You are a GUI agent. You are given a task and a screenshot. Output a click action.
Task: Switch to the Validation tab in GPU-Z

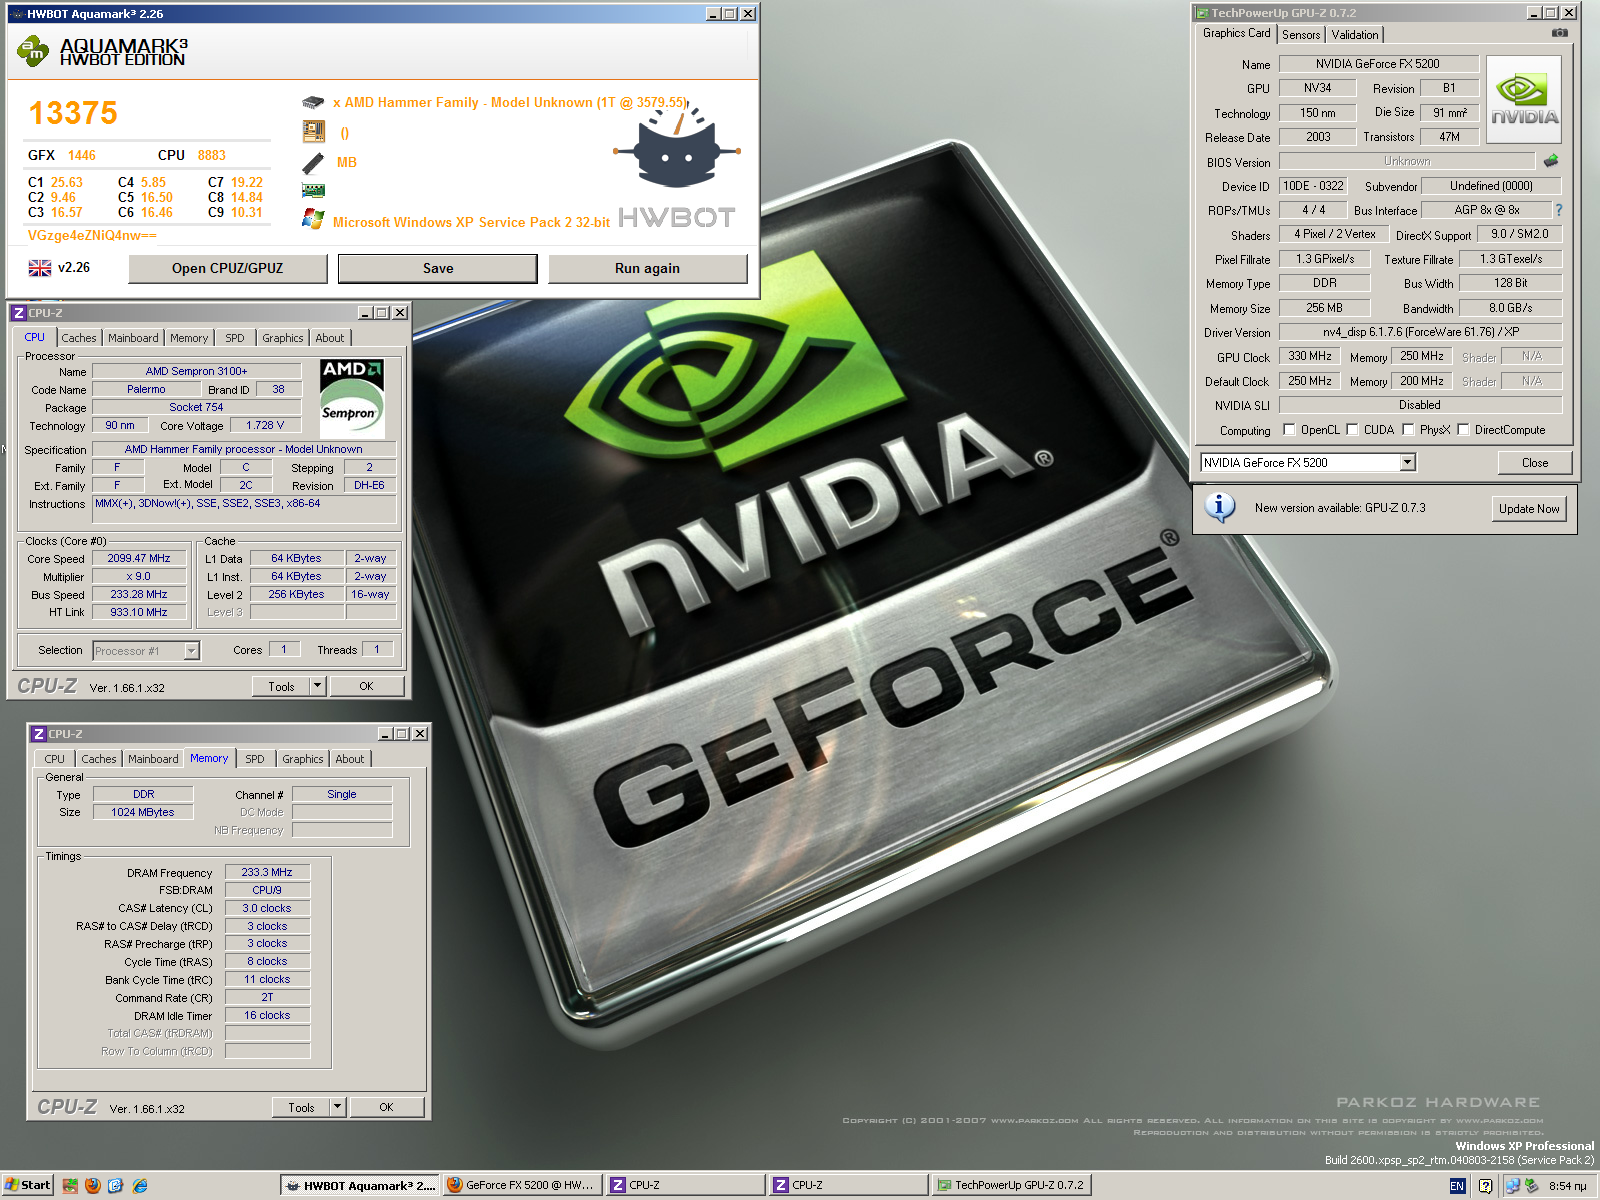click(1355, 35)
